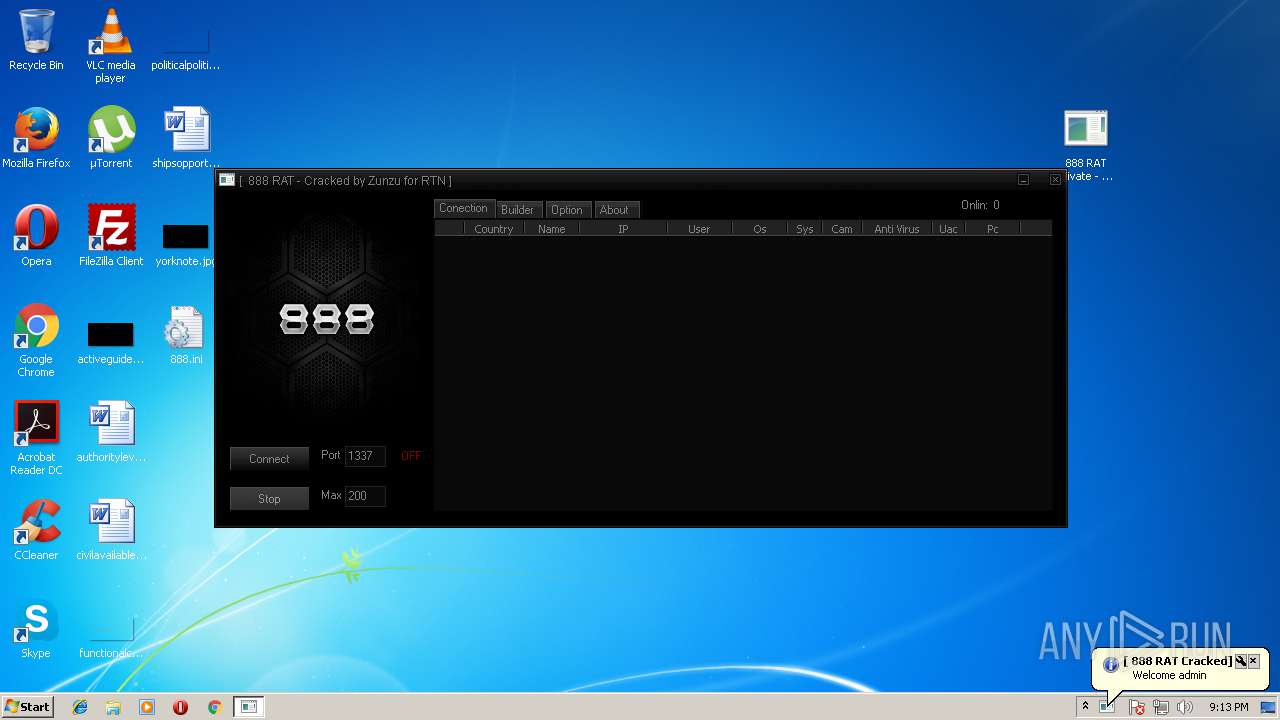Launch CCleaner desktop shortcut
Screen dimensions: 1280x720
point(36,530)
